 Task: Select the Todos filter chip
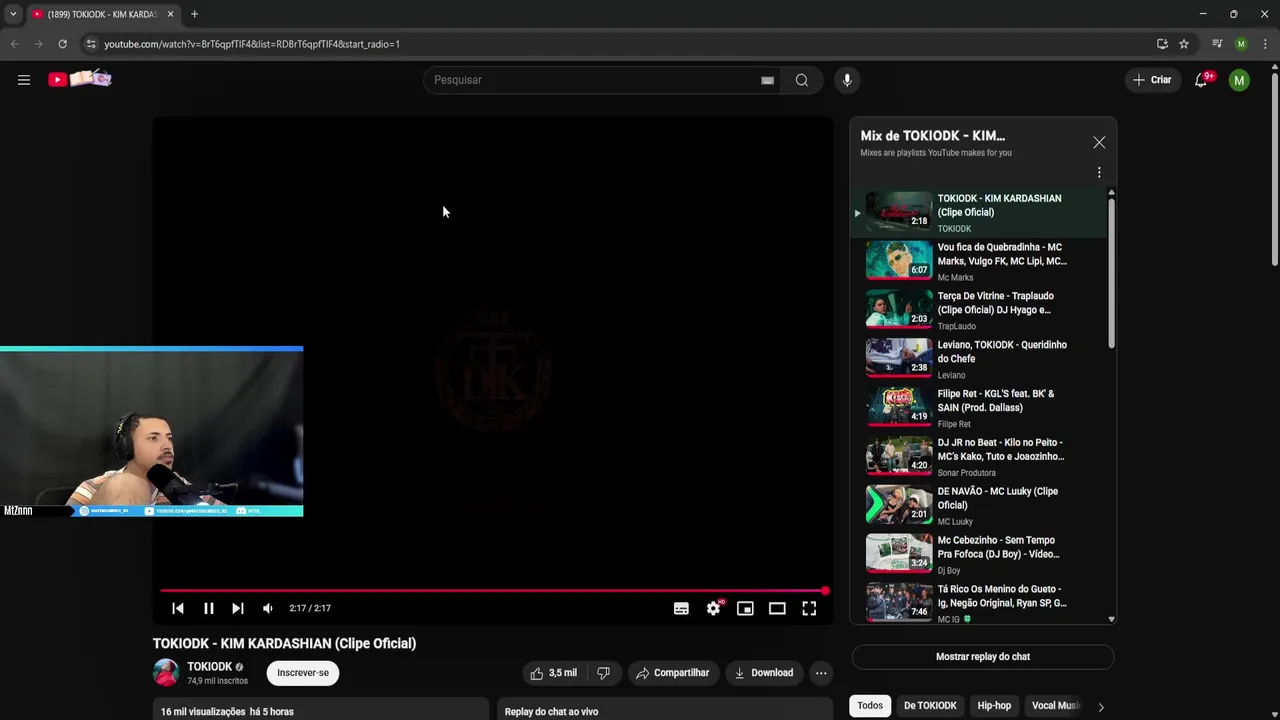[x=870, y=705]
